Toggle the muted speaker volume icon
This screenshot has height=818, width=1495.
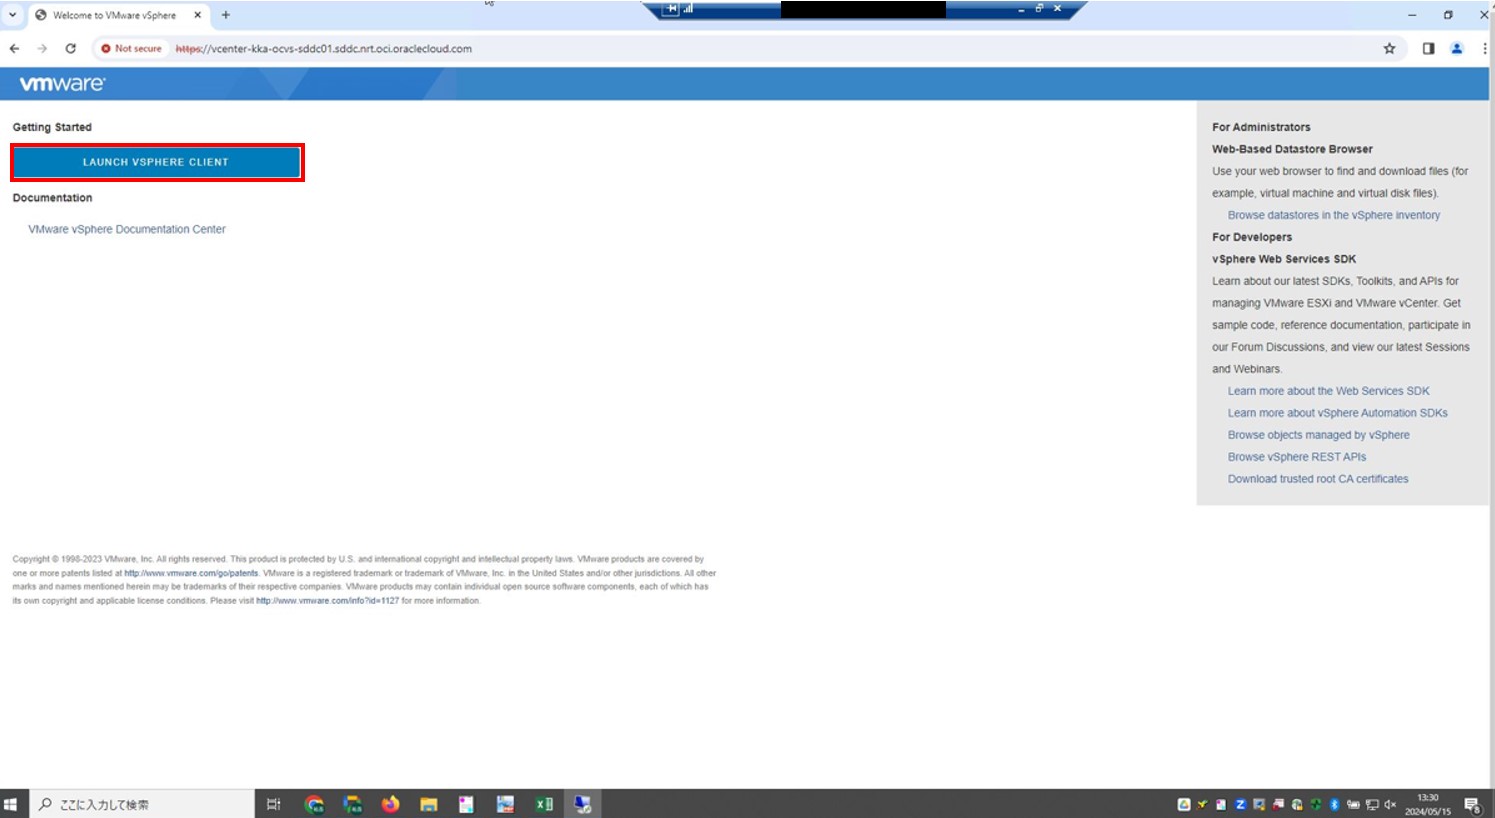[x=1390, y=804]
